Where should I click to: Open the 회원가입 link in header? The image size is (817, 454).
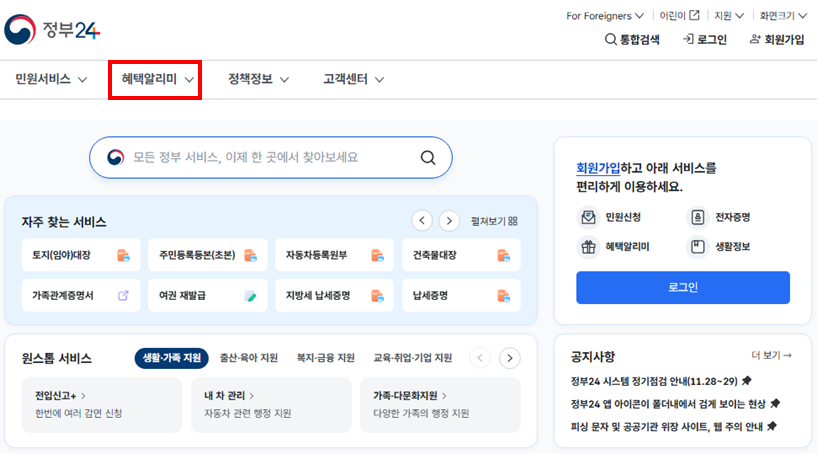coord(776,40)
